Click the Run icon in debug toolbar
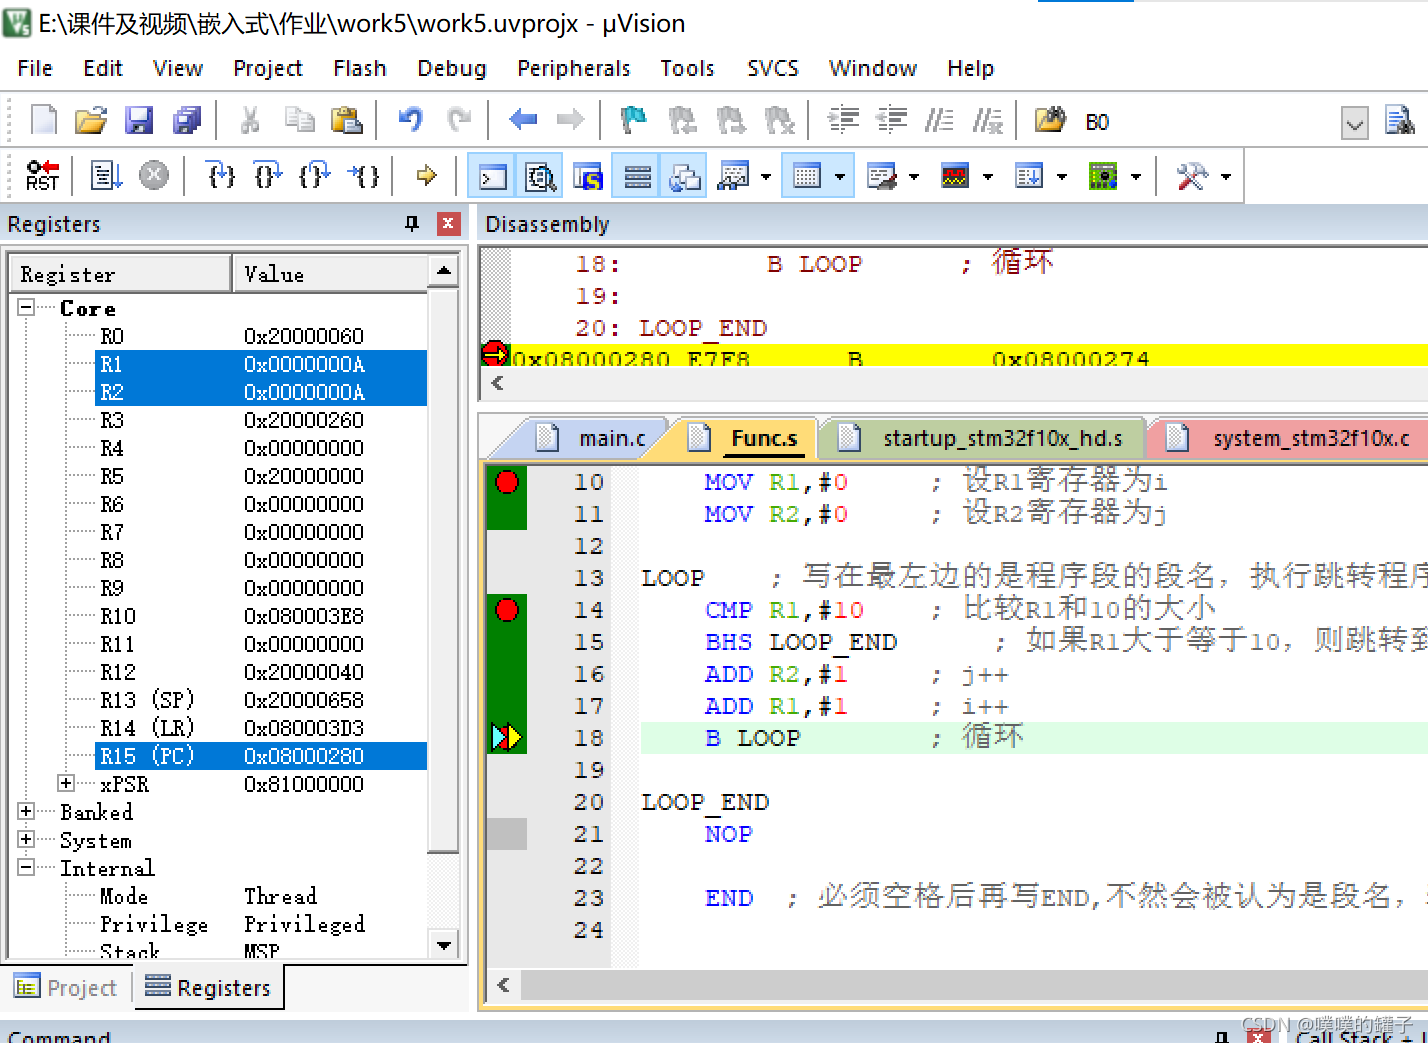Image resolution: width=1428 pixels, height=1043 pixels. (105, 176)
